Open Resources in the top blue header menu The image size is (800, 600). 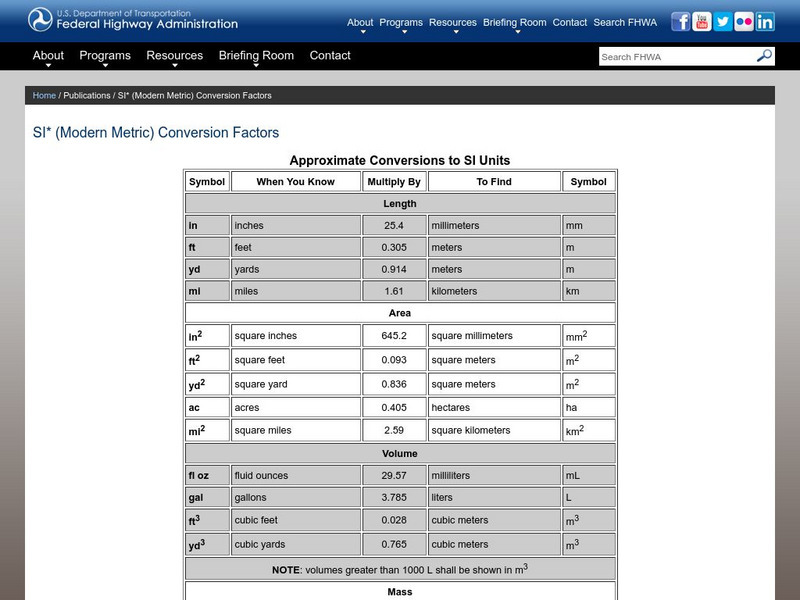453,22
